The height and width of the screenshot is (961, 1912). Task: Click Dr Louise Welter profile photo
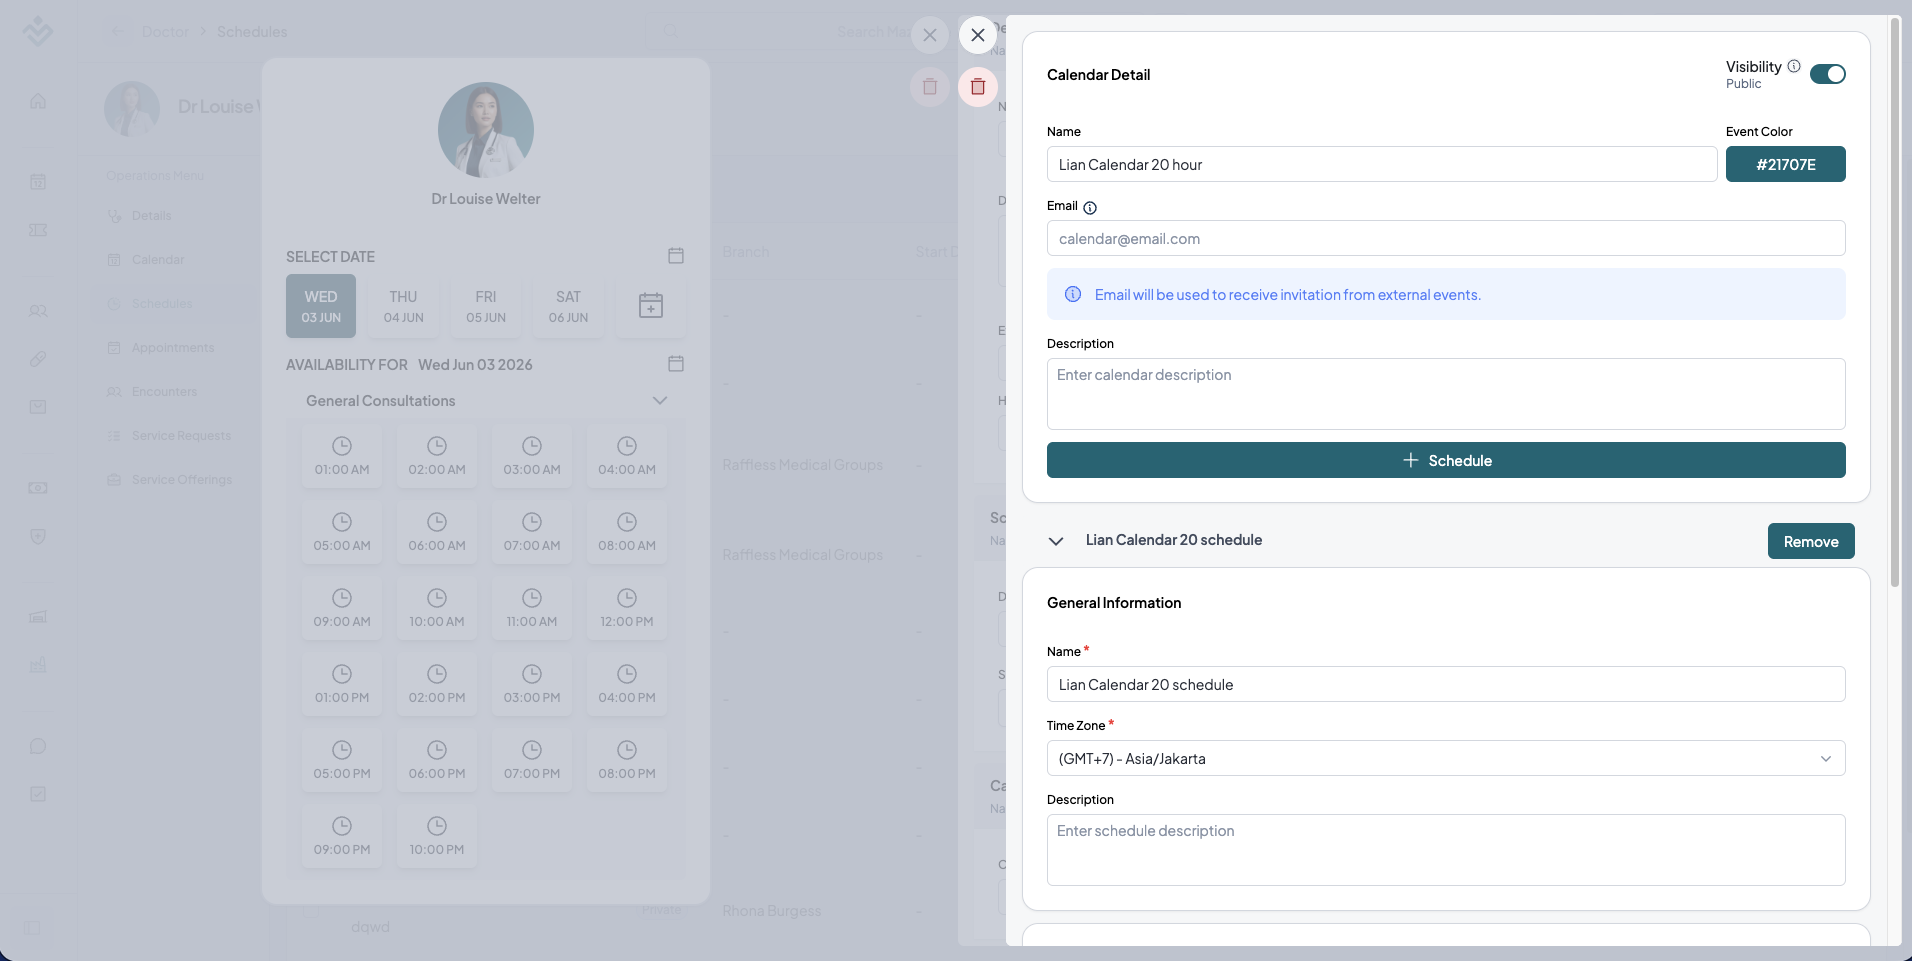[x=486, y=130]
